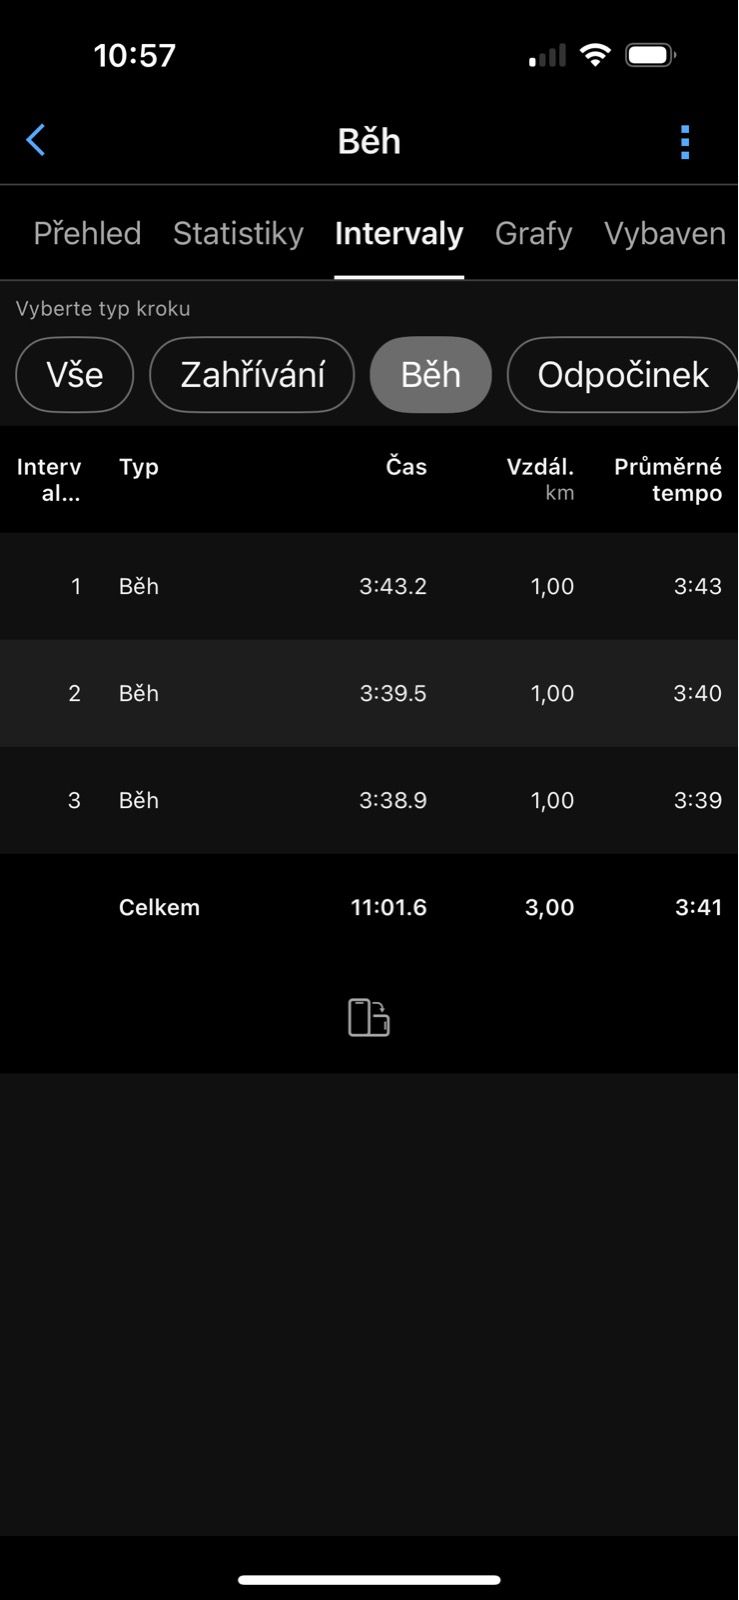The image size is (739, 1600).
Task: Select interval row 1 with time 3:43.2
Action: coord(369,586)
